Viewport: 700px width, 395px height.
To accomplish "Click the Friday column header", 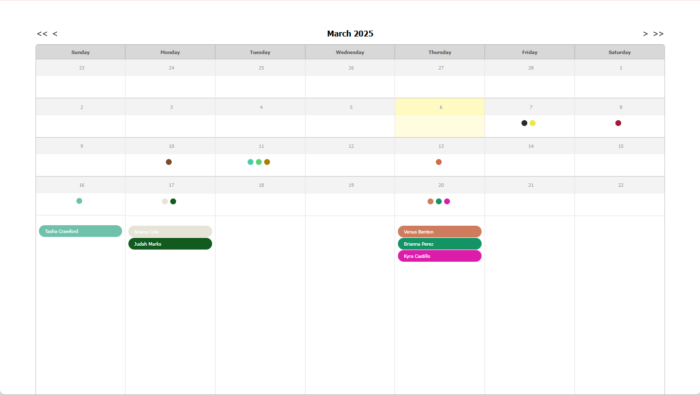I will (x=529, y=52).
